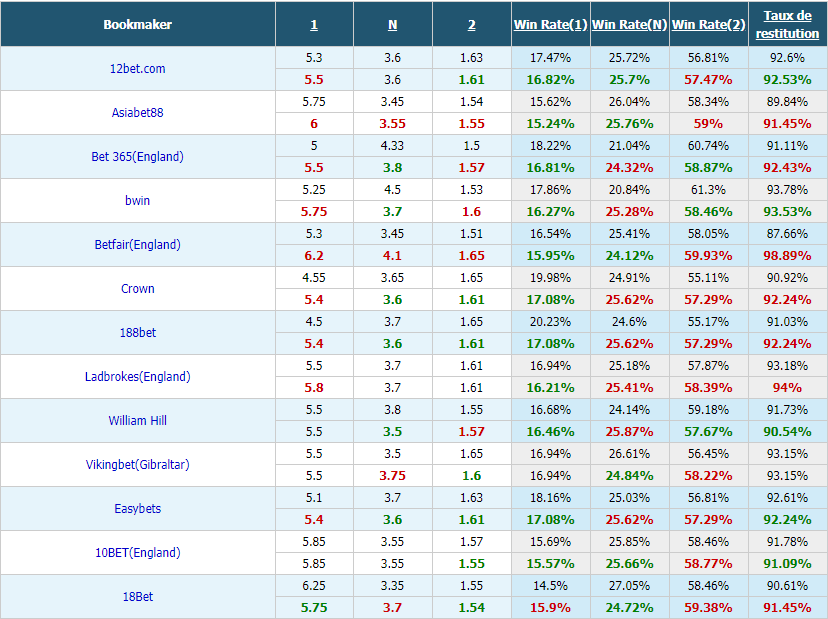The width and height of the screenshot is (828, 619).
Task: Select William Hill's 59.18% win rate
Action: coord(708,410)
